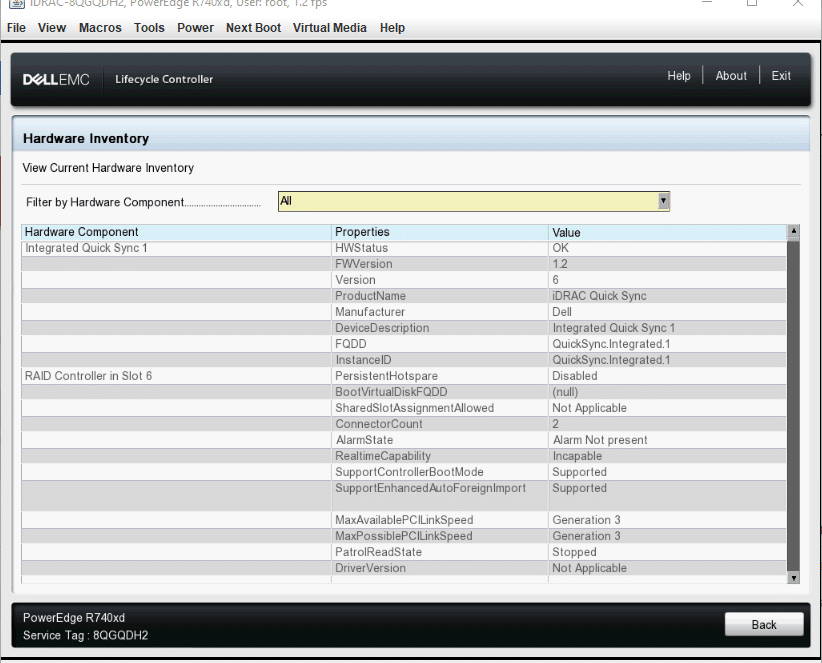The height and width of the screenshot is (663, 822).
Task: Click the Lifecycle Controller Help link
Action: tap(679, 76)
